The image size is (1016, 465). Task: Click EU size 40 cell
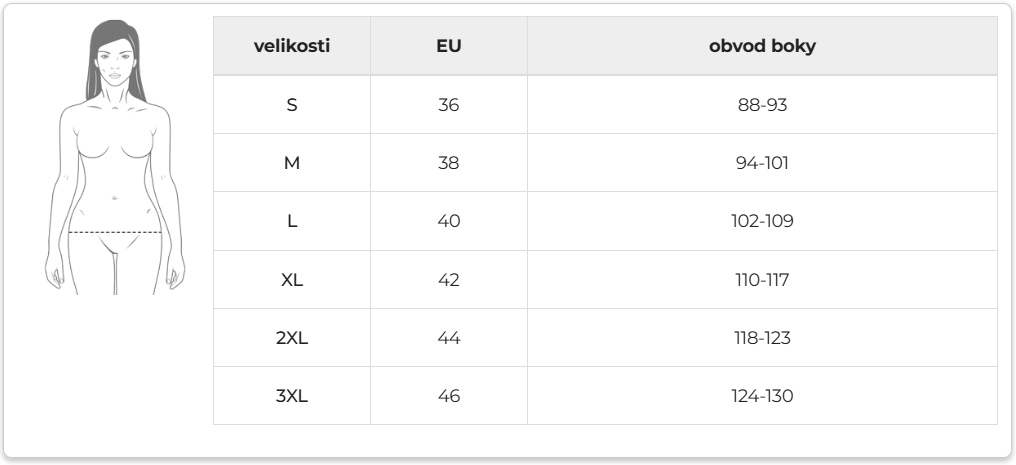pyautogui.click(x=448, y=221)
